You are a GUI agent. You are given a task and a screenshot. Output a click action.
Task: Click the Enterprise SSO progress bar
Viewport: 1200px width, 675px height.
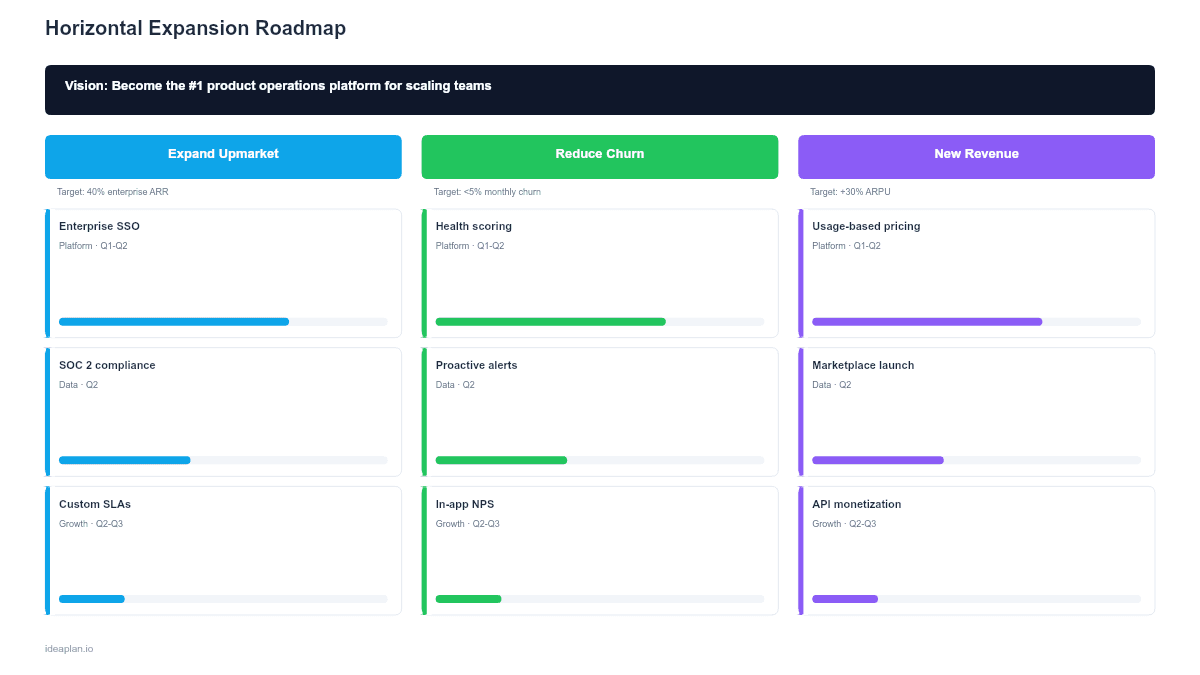point(223,321)
